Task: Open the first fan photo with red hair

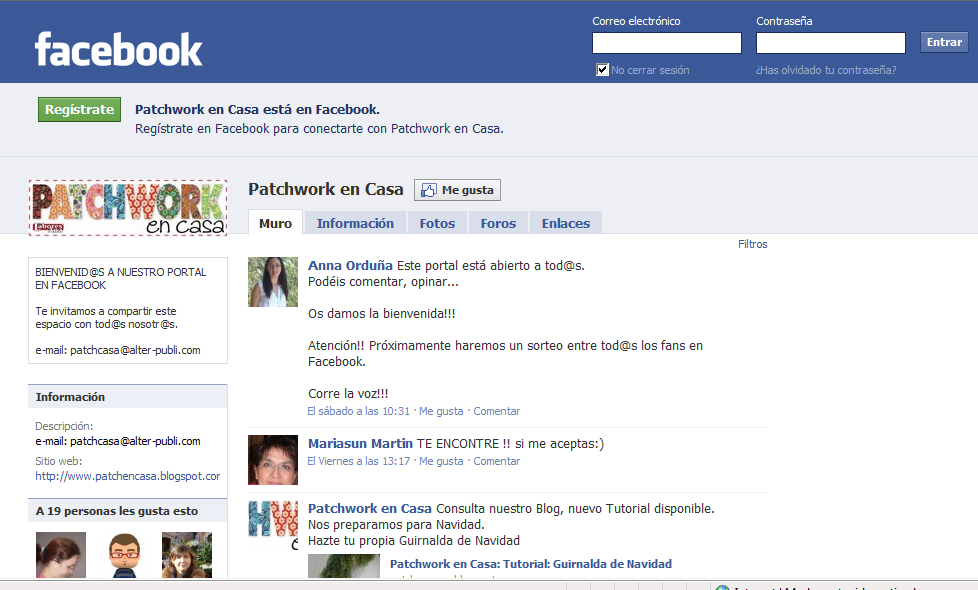Action: tap(61, 554)
